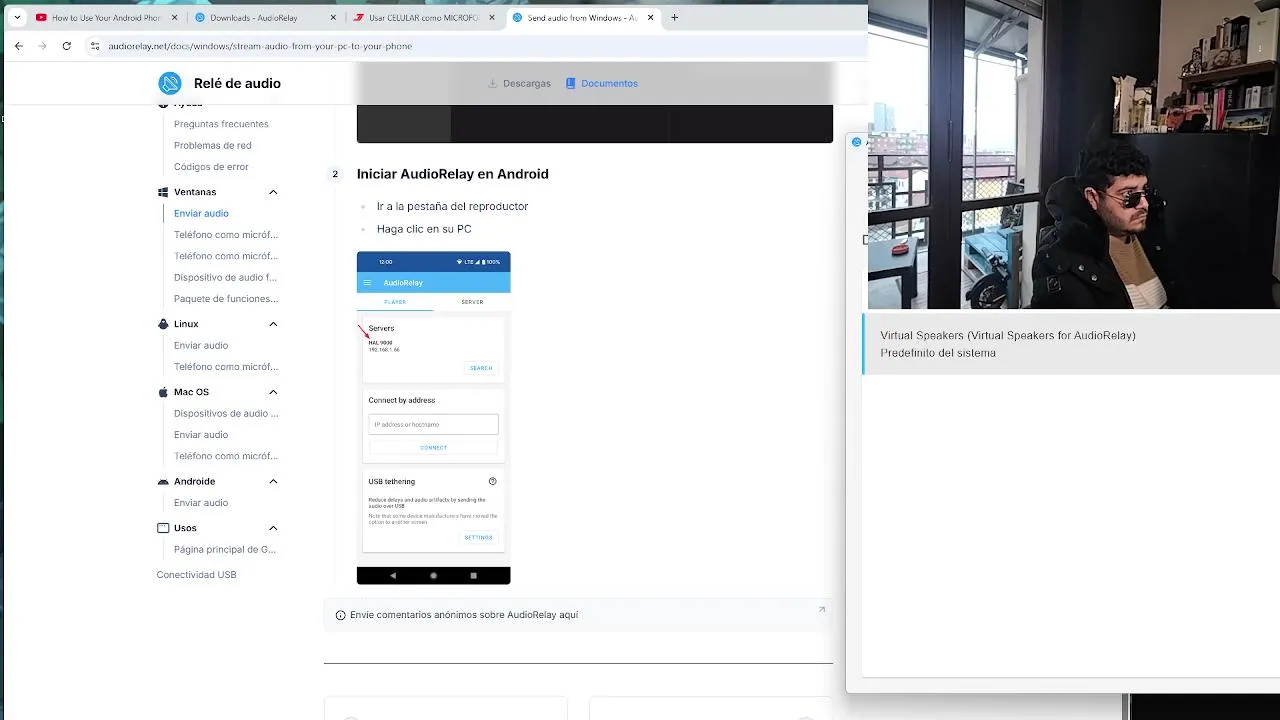
Task: Open the site info icon in address bar
Action: pyautogui.click(x=95, y=46)
